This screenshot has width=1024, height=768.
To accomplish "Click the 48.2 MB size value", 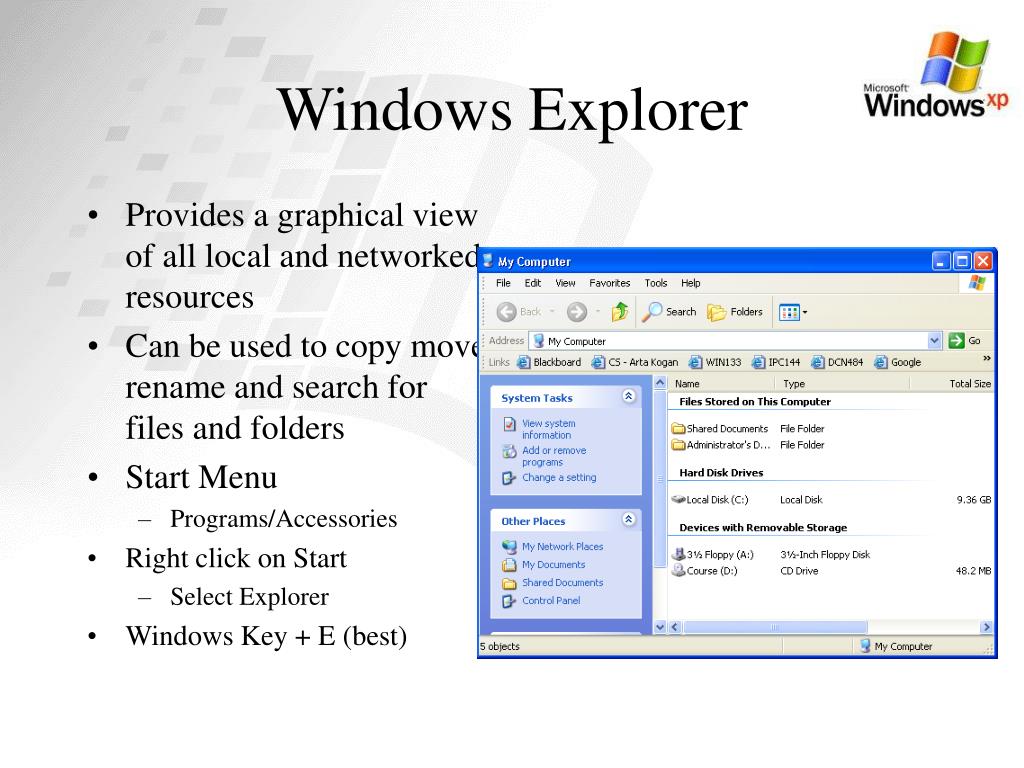I will [x=973, y=571].
